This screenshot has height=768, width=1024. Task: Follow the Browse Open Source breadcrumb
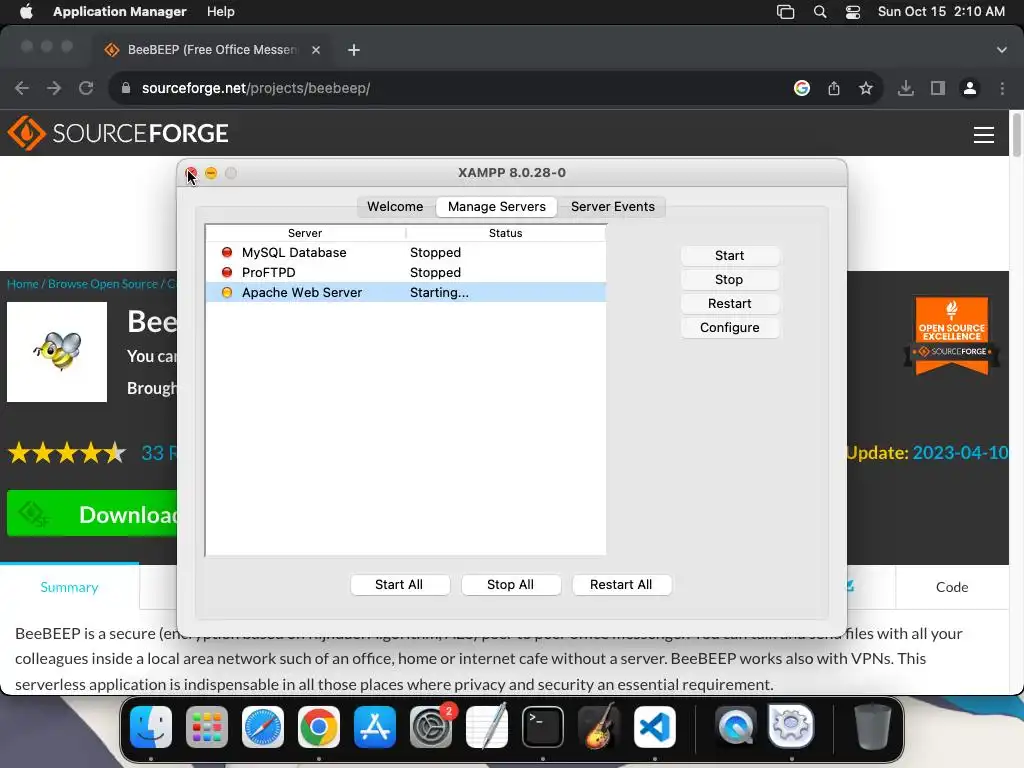tap(103, 284)
